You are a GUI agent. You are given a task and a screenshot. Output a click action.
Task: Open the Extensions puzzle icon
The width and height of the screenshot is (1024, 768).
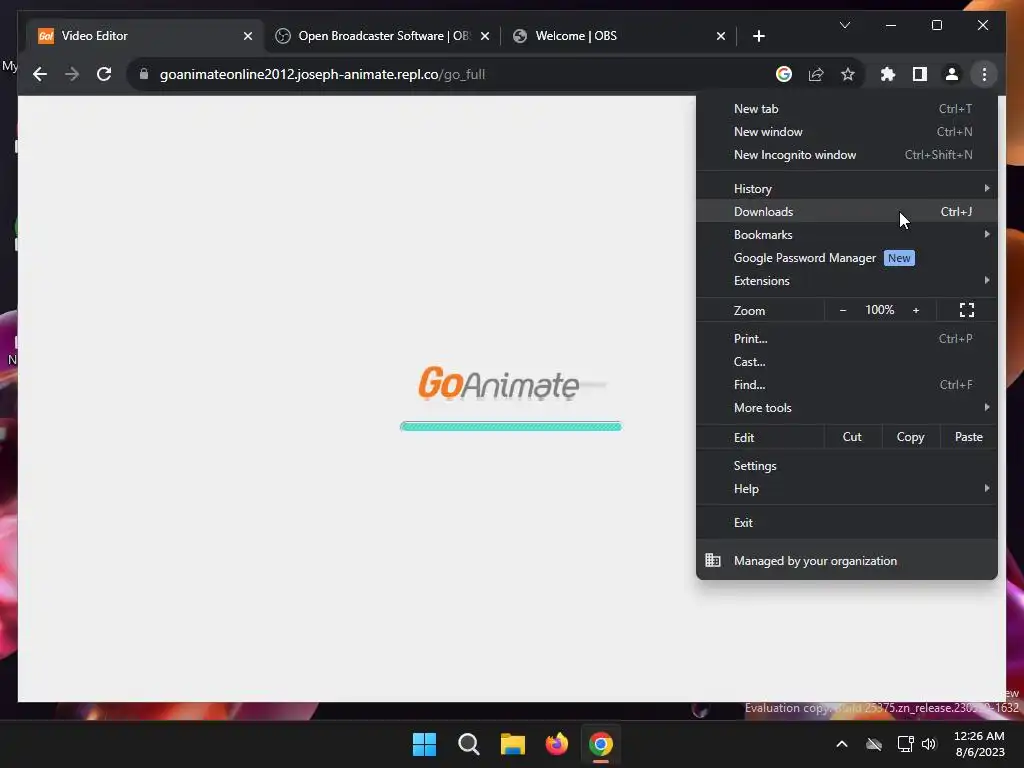888,74
